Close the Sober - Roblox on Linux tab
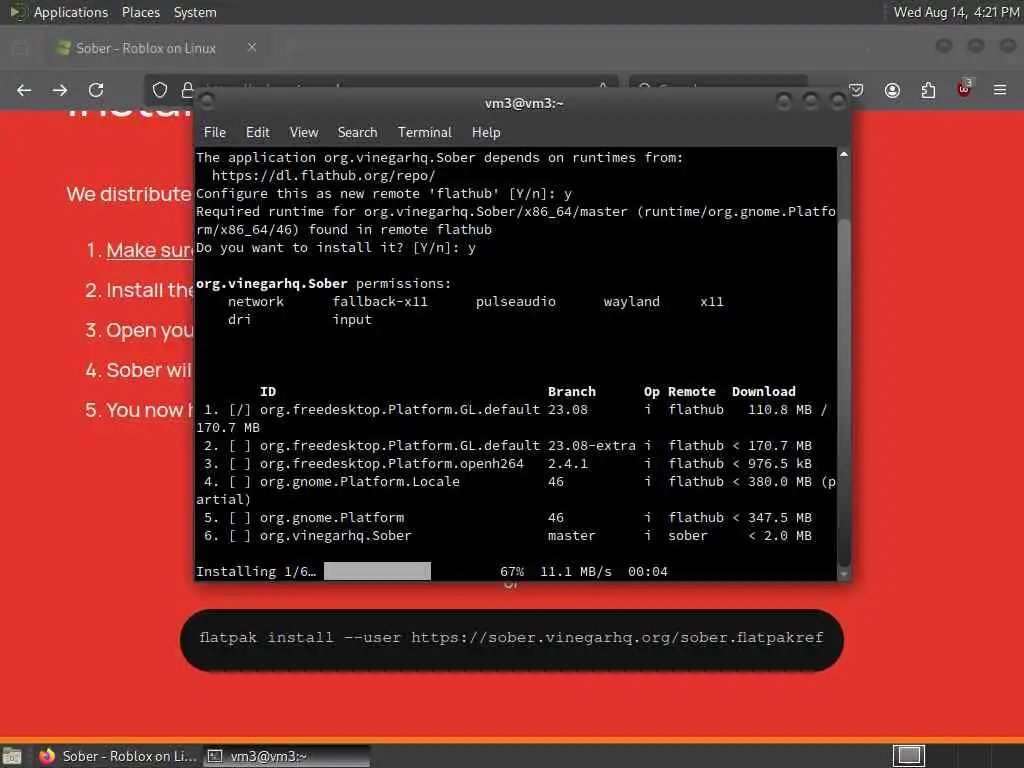 click(x=252, y=47)
